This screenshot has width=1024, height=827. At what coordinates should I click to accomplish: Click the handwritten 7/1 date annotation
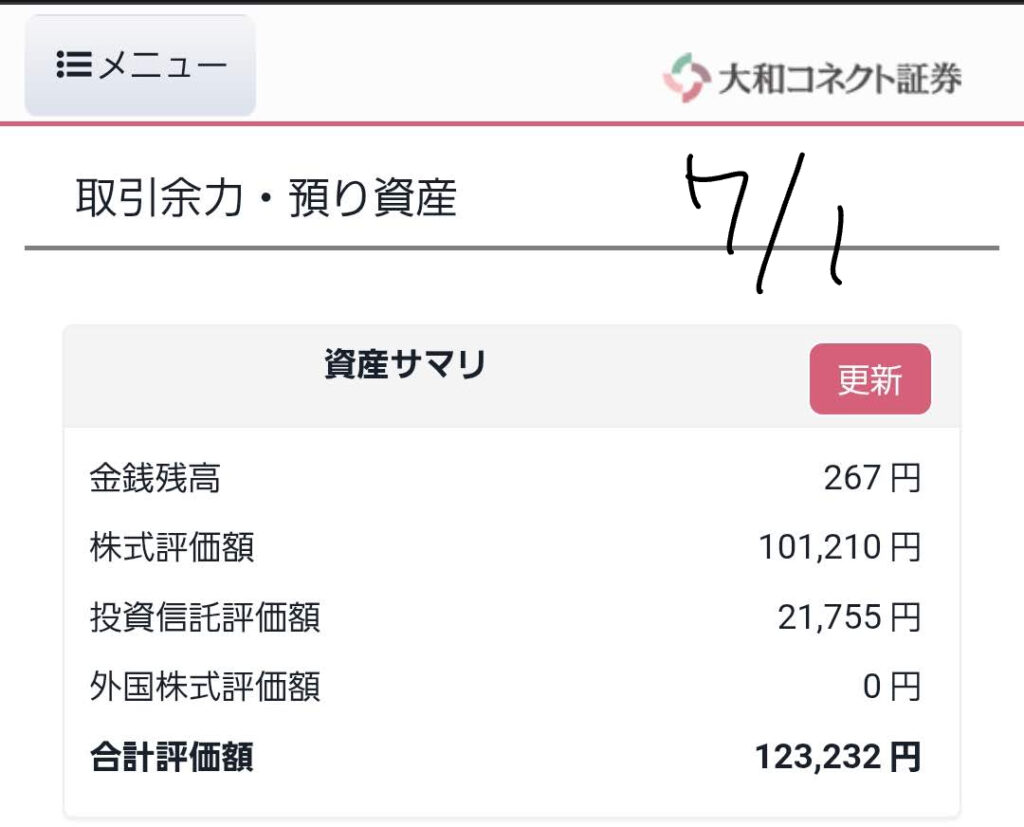click(x=765, y=222)
